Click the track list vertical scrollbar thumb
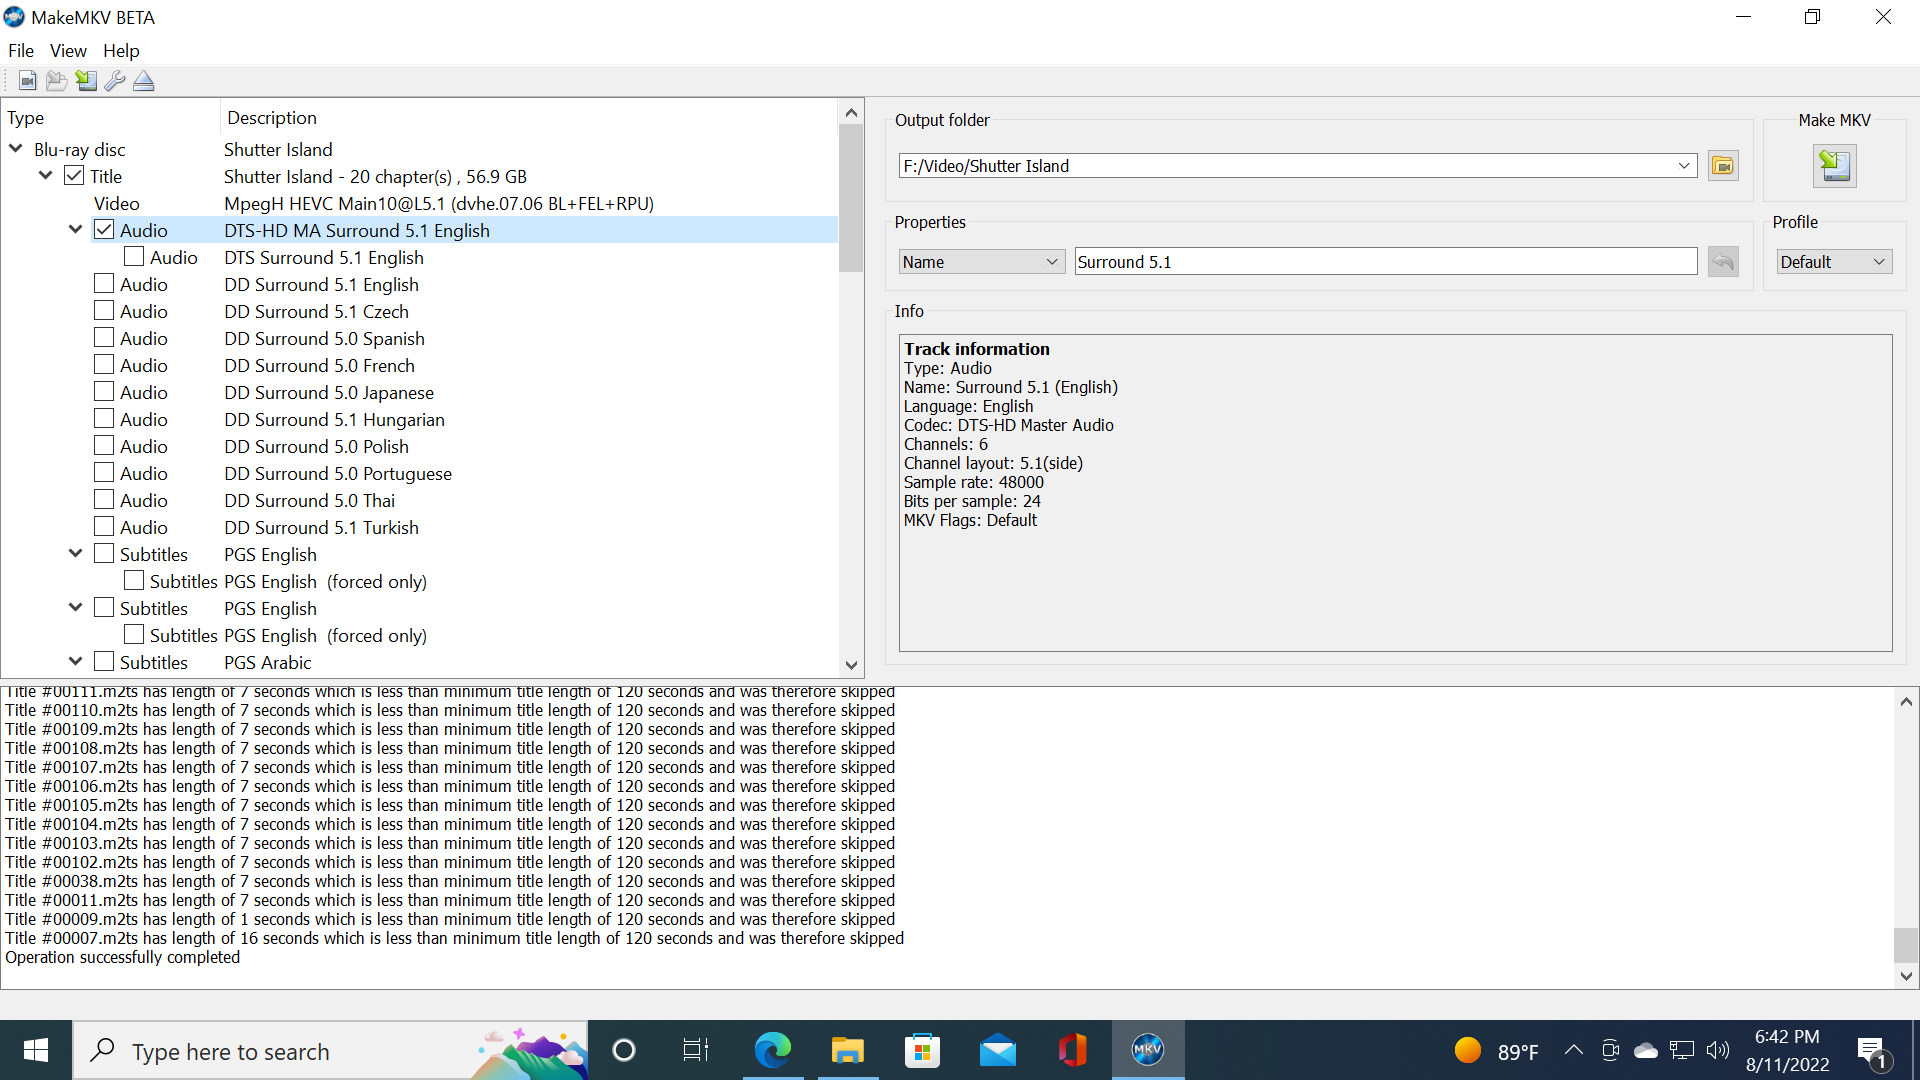Screen dimensions: 1920x1080 coord(851,198)
